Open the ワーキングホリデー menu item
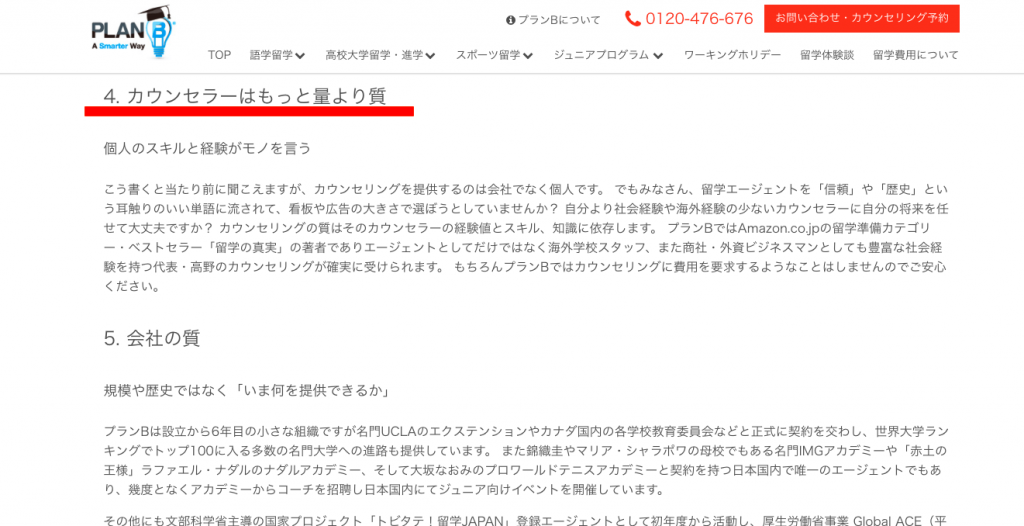The image size is (1024, 526). coord(732,55)
